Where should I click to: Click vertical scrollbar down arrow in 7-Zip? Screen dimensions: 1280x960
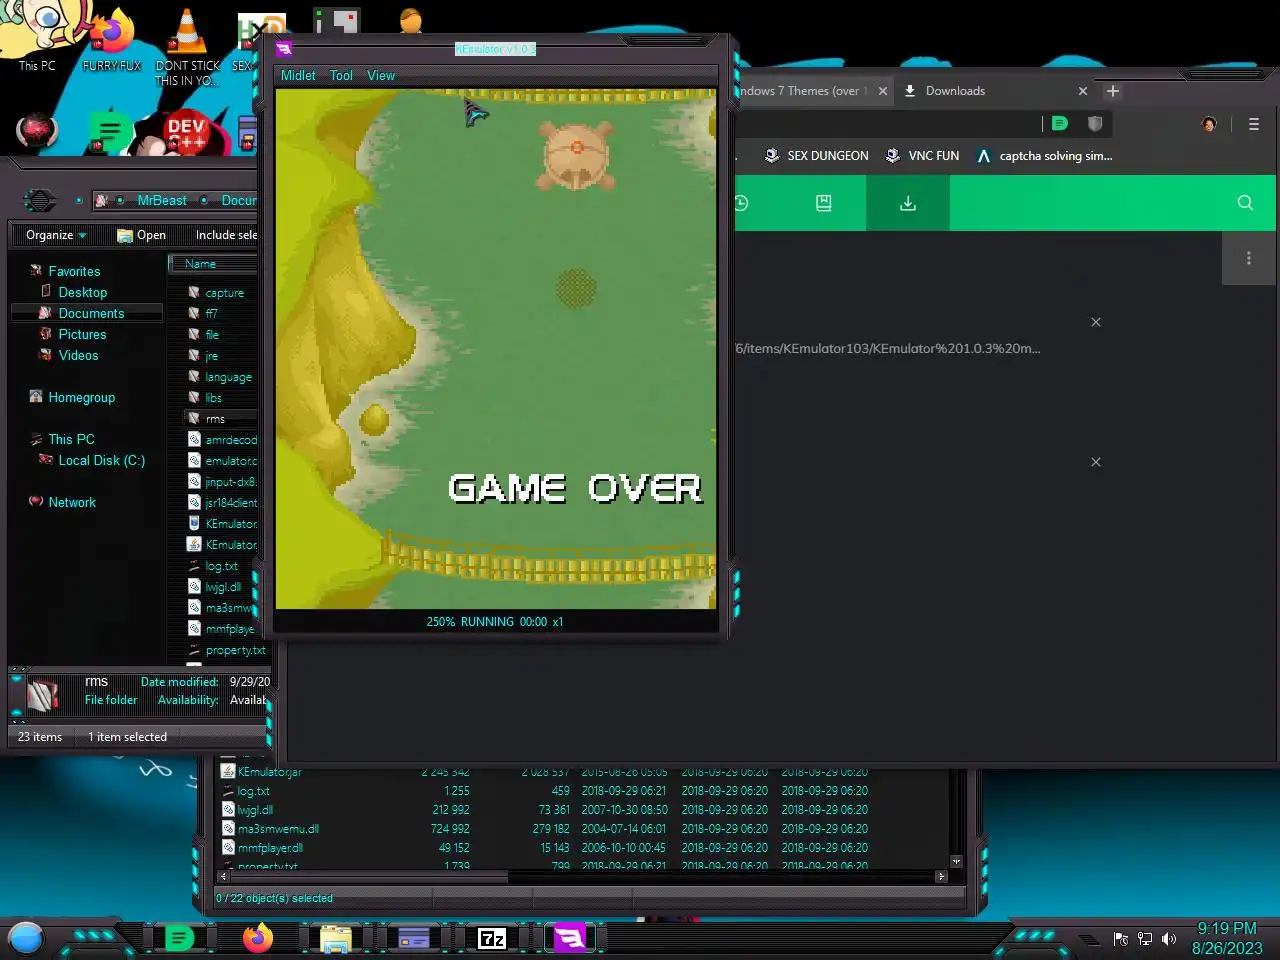[956, 862]
